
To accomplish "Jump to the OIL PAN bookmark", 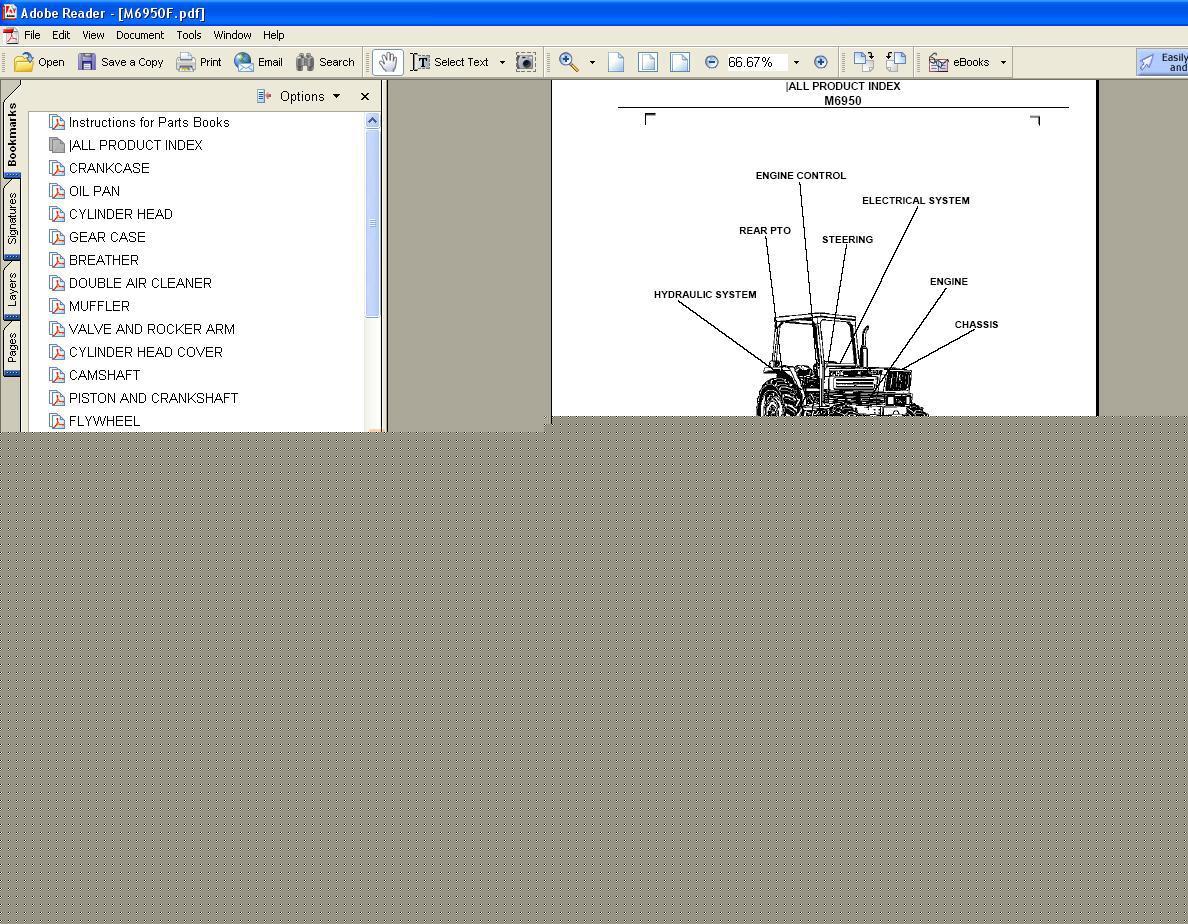I will coord(94,191).
